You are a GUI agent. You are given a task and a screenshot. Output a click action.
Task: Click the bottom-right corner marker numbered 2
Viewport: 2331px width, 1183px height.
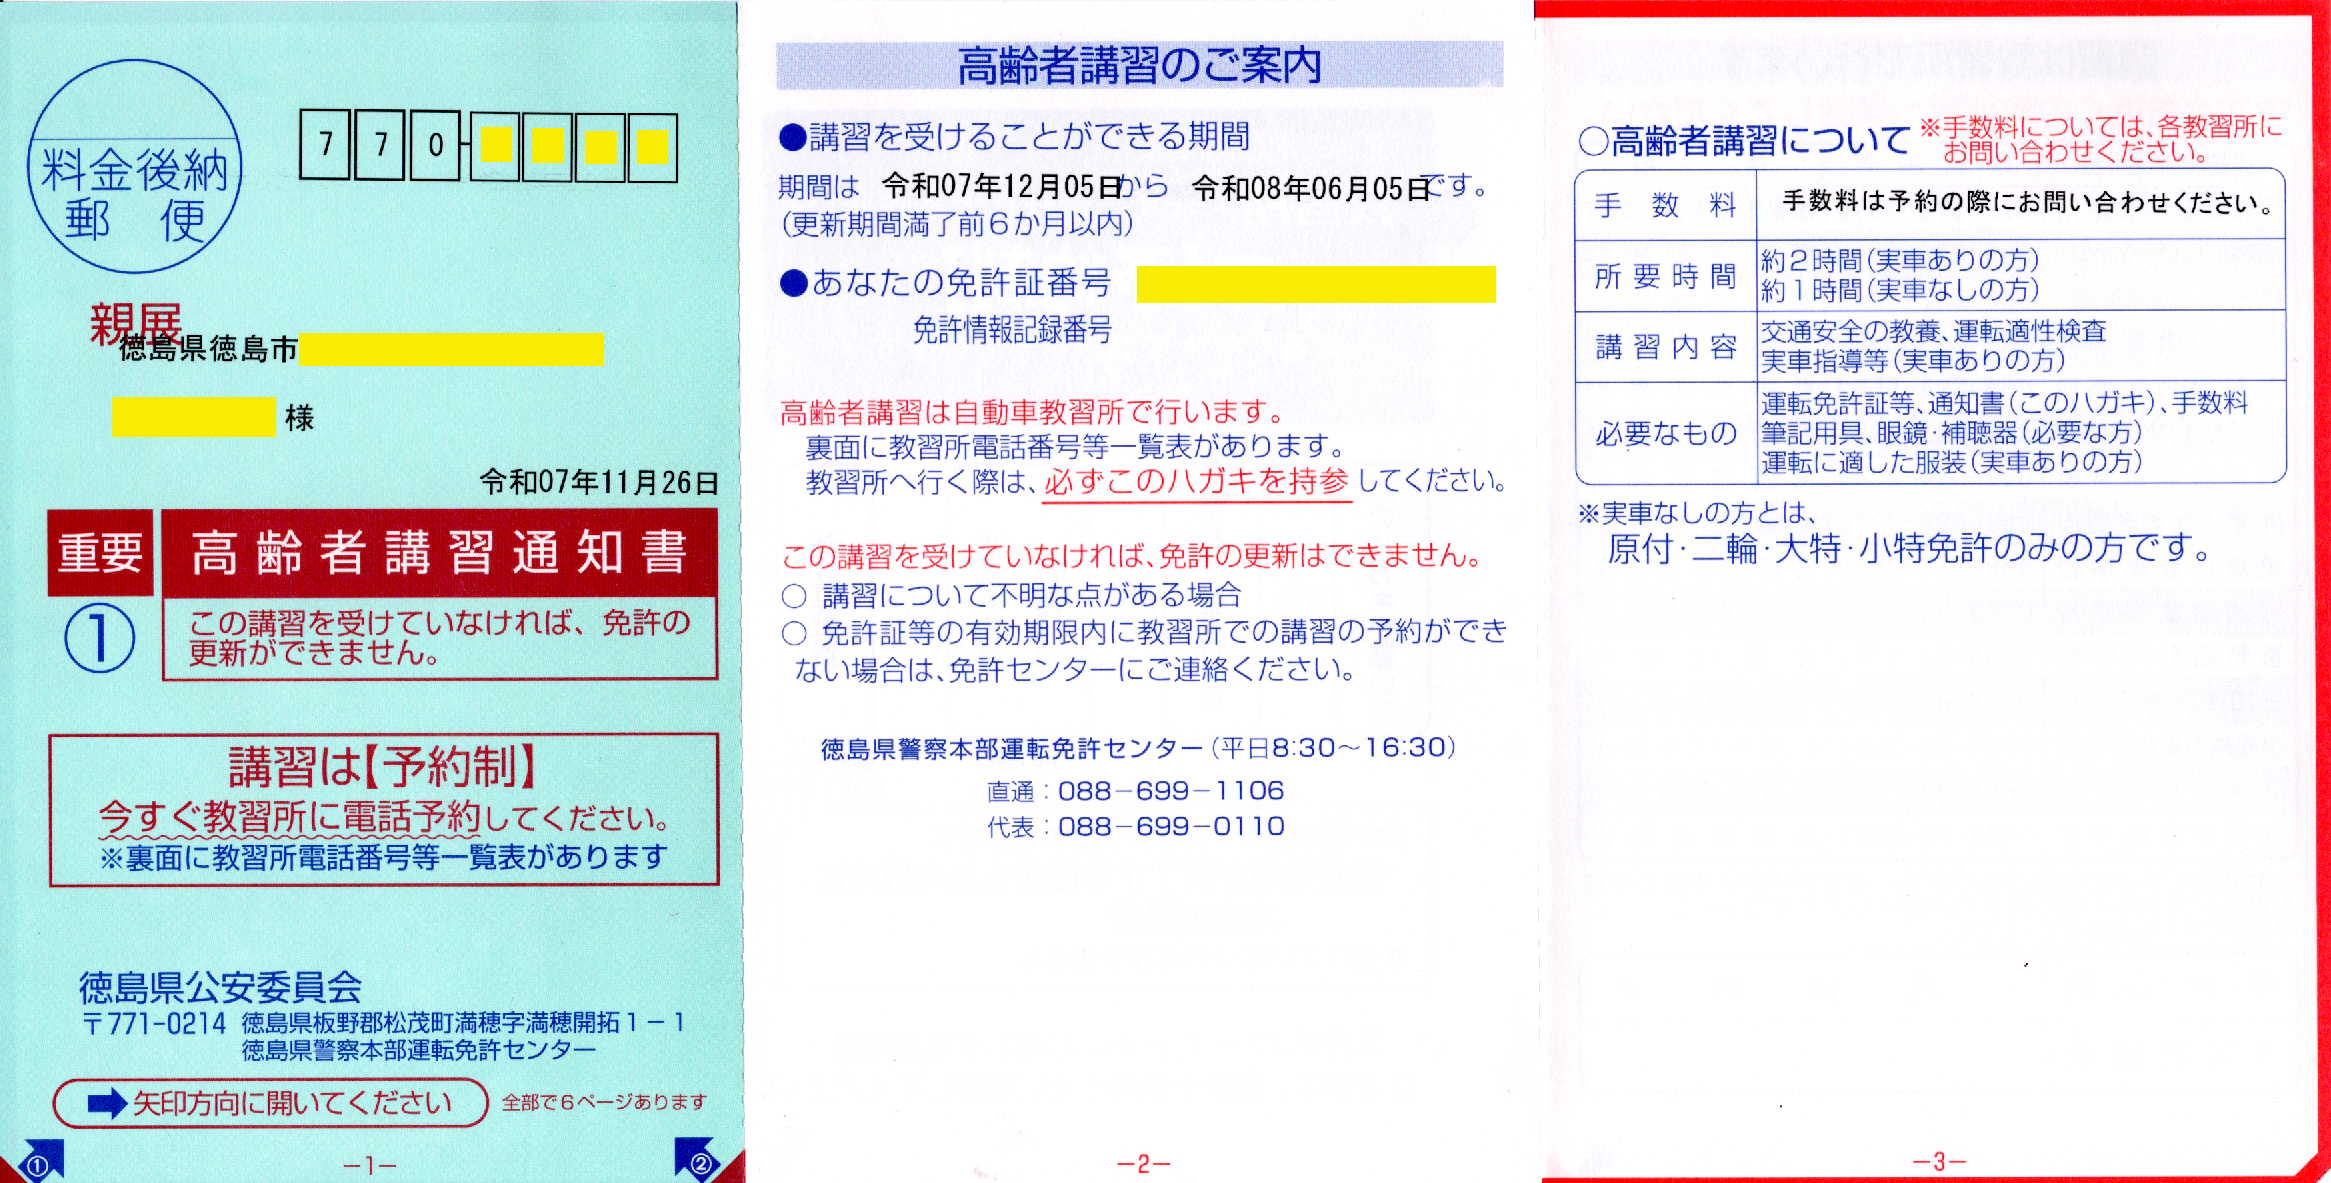(x=700, y=1163)
